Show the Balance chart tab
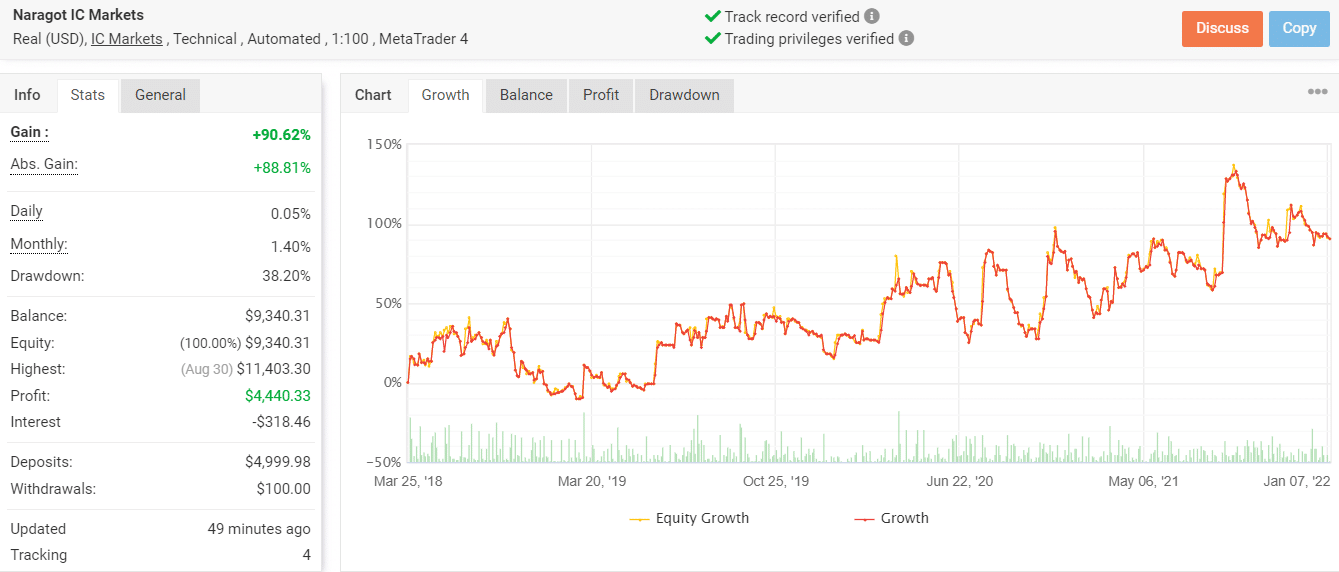This screenshot has width=1339, height=572. [526, 95]
